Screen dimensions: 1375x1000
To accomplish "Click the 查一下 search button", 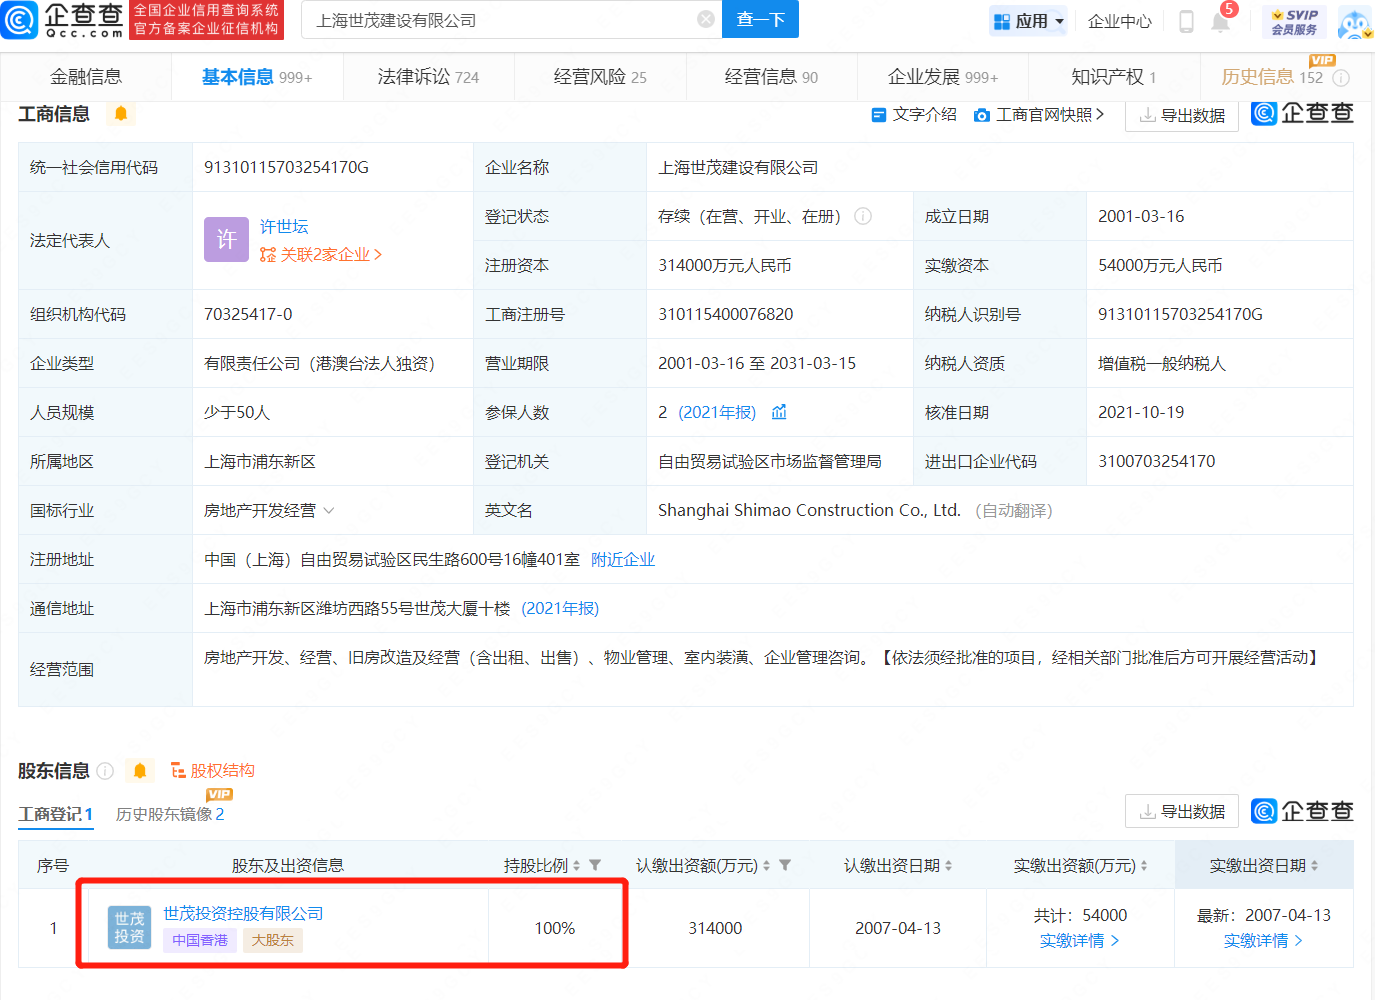I will pyautogui.click(x=760, y=20).
